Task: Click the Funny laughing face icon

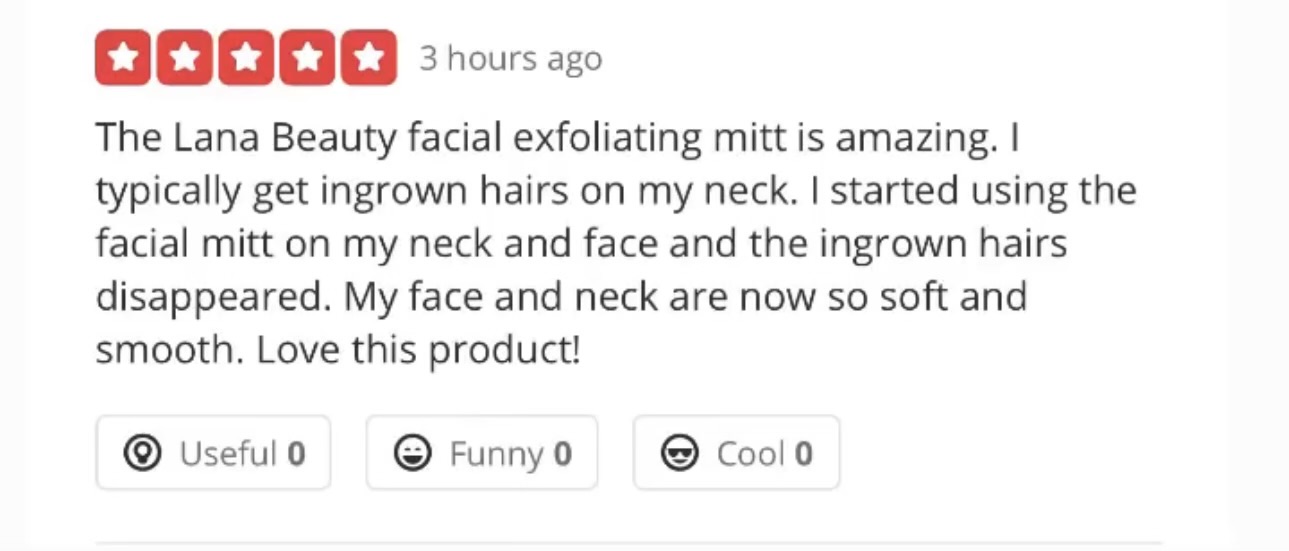Action: click(x=411, y=454)
